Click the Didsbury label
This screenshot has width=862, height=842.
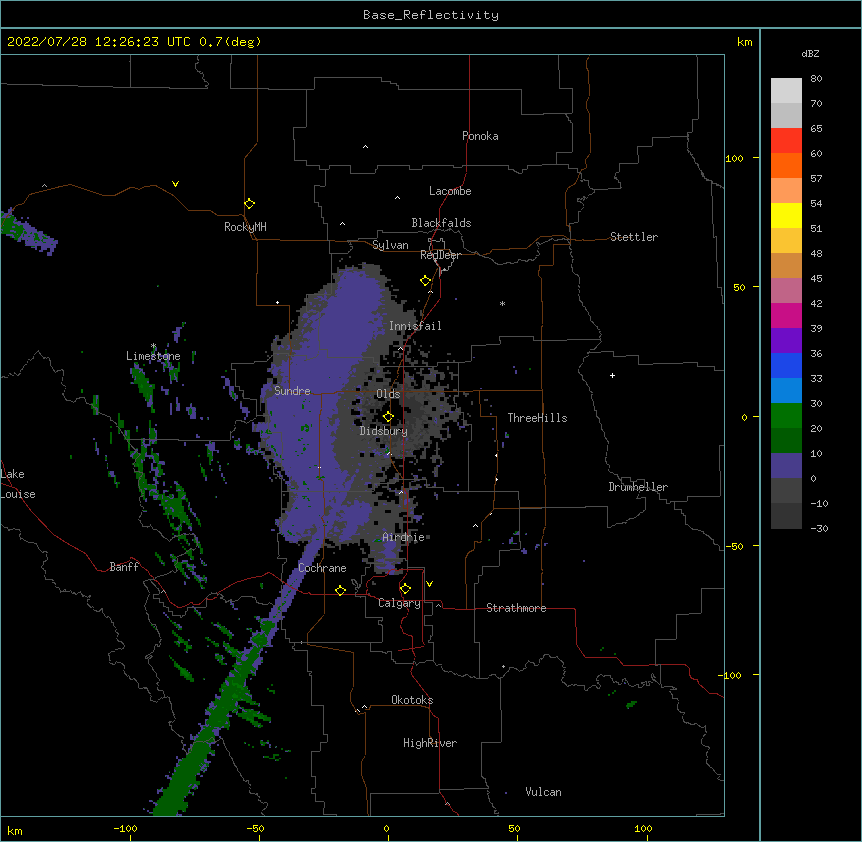pyautogui.click(x=383, y=431)
